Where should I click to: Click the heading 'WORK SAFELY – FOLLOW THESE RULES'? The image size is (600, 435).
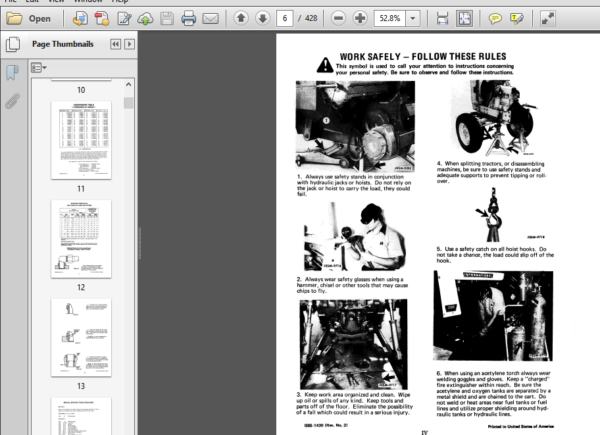point(423,57)
